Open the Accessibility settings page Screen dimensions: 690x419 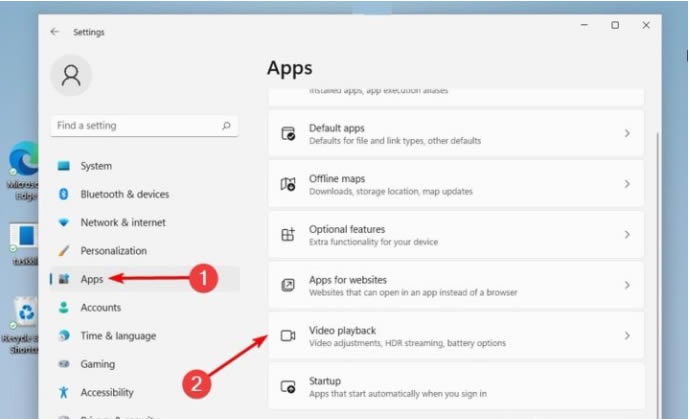106,392
